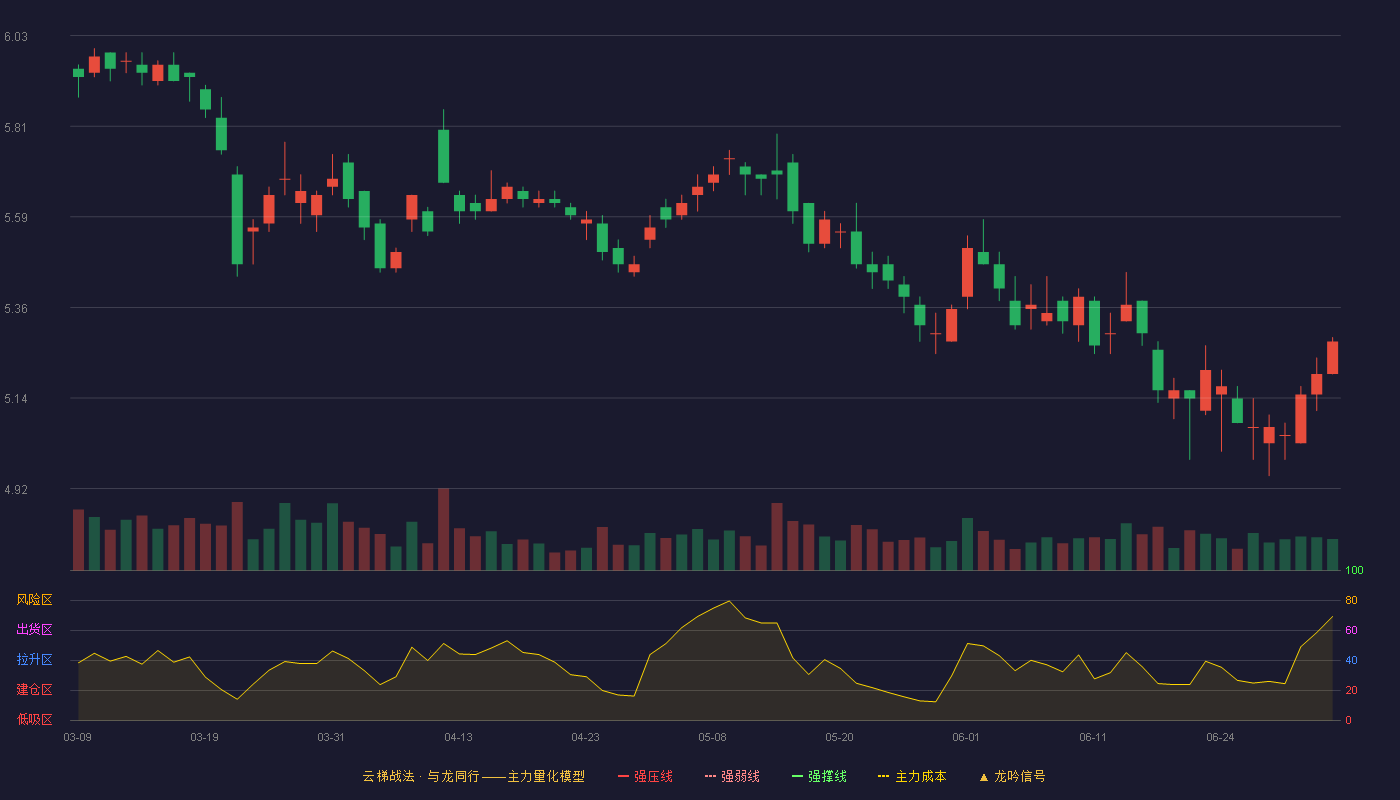
Task: Click the orange 80 indicator axis value
Action: pos(1351,600)
